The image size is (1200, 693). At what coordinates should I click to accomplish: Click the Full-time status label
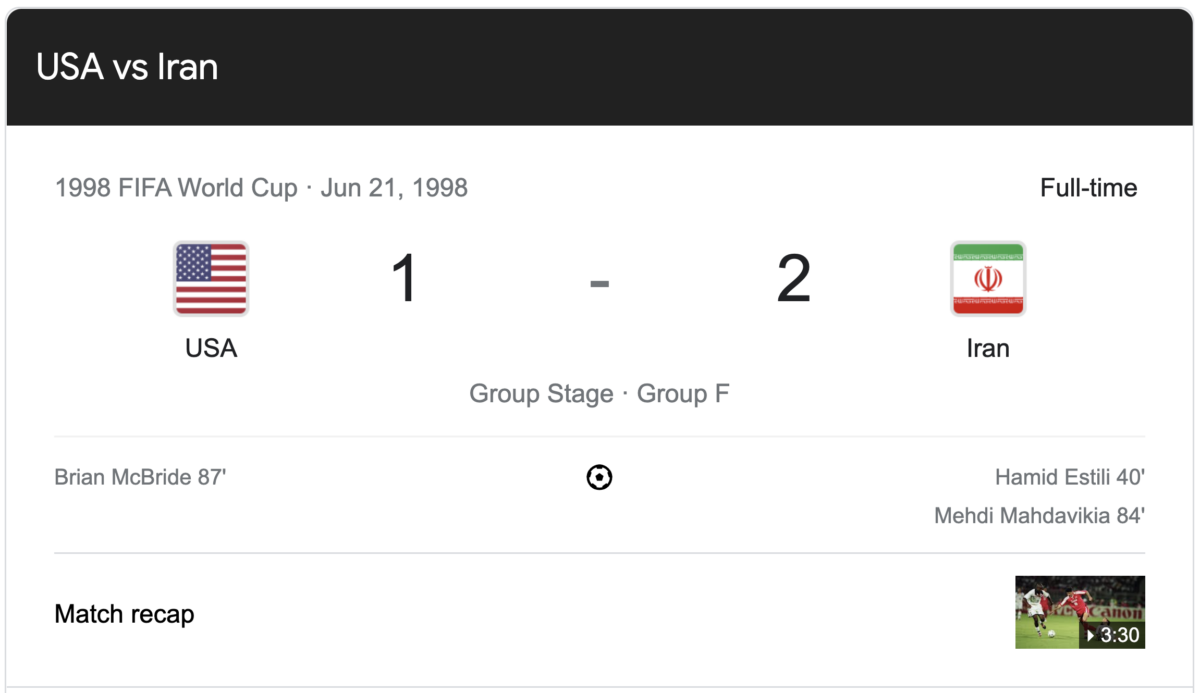pos(1089,188)
